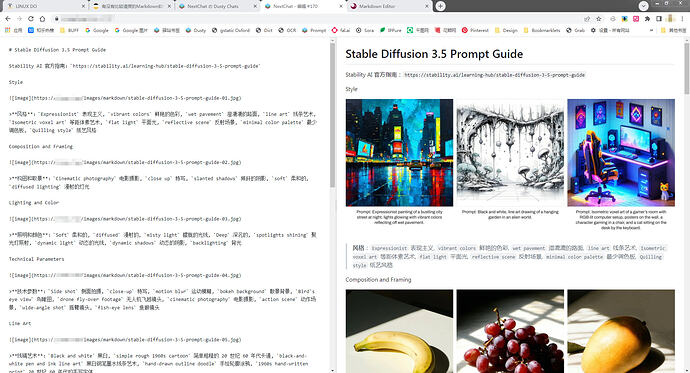Image resolution: width=690 pixels, height=373 pixels.
Task: Open the isometric gamer room image
Action: click(621, 153)
